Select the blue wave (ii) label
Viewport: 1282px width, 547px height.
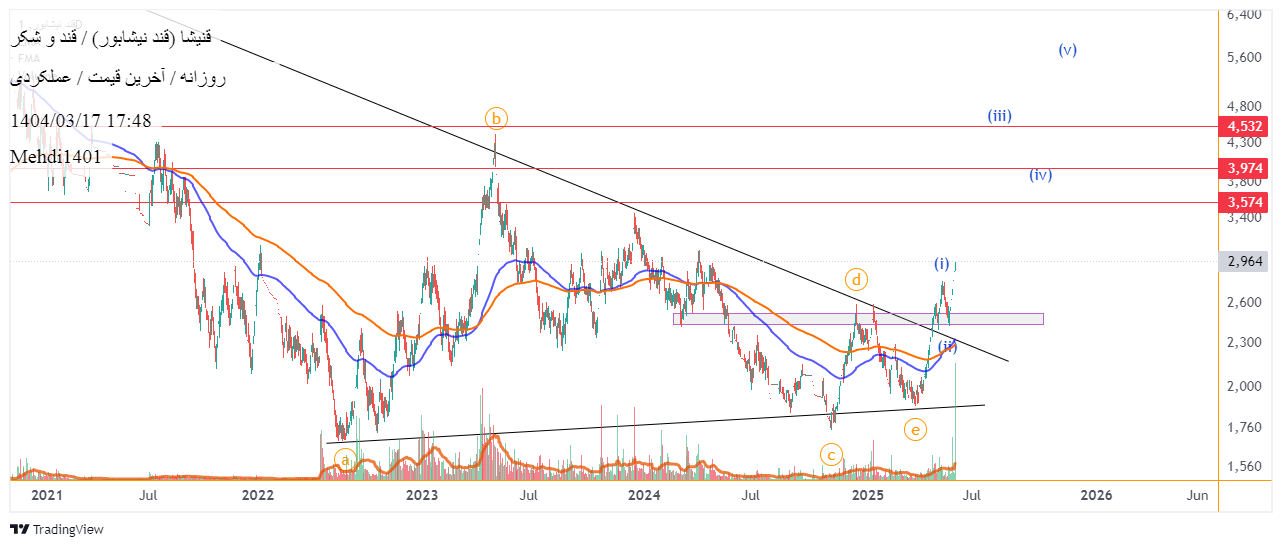pos(947,346)
